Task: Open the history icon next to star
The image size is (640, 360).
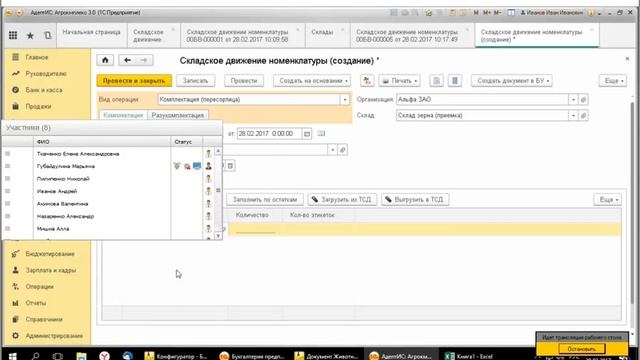Action: pyautogui.click(x=48, y=36)
